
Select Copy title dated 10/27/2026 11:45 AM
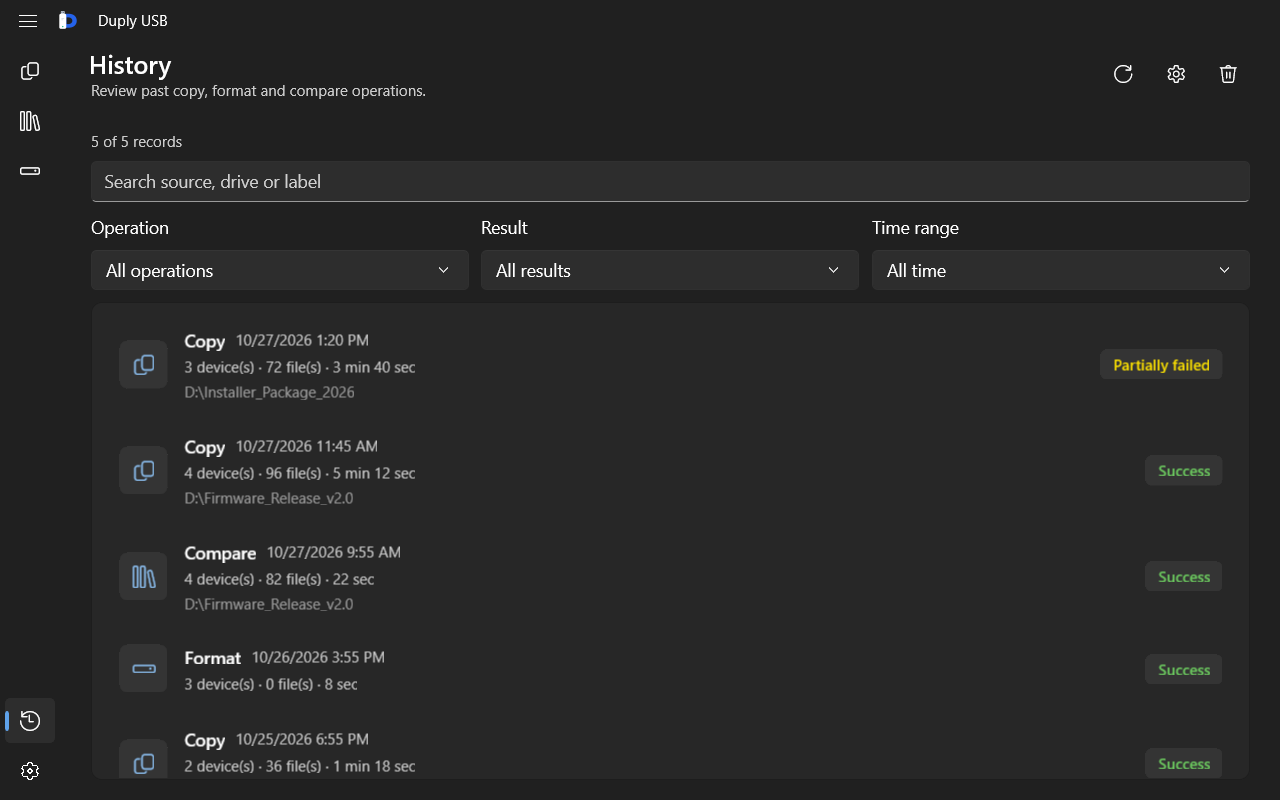[205, 447]
